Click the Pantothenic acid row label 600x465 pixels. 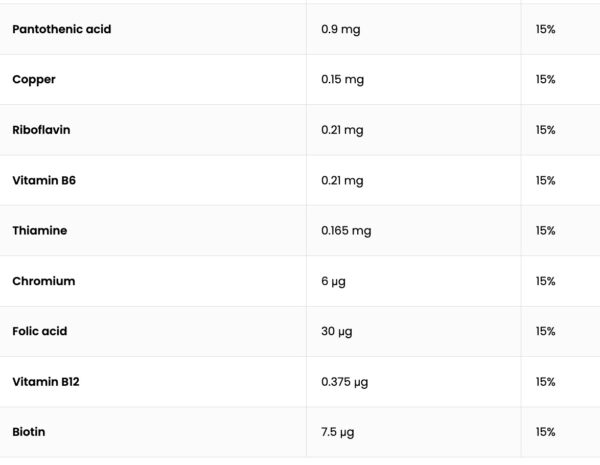click(x=61, y=29)
